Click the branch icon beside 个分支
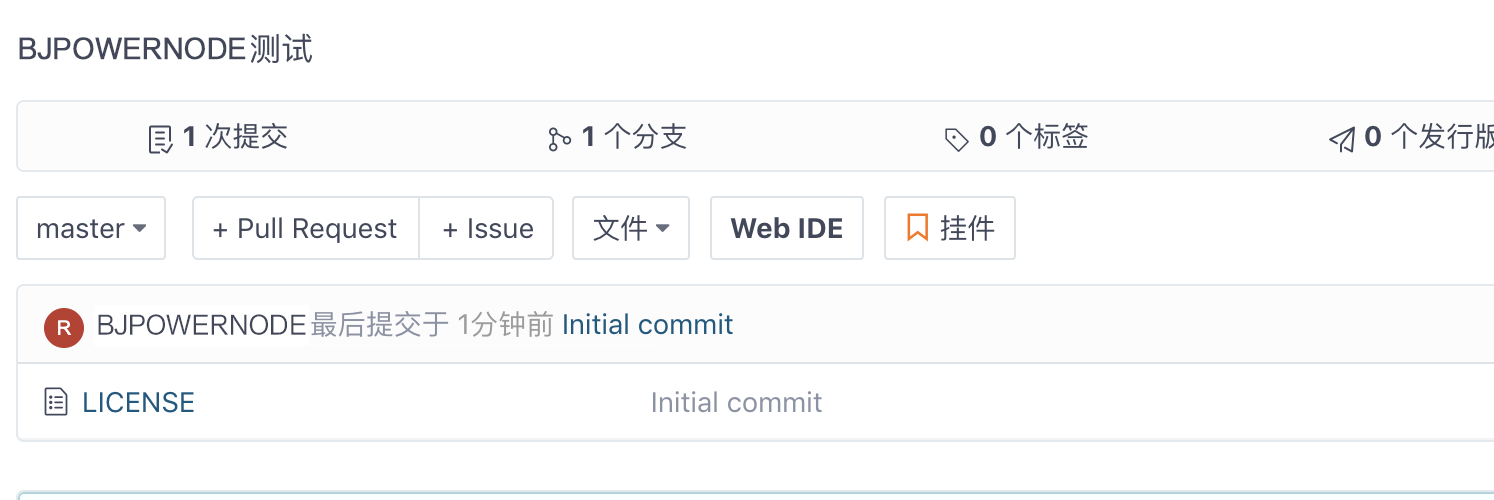1494x500 pixels. [x=559, y=139]
